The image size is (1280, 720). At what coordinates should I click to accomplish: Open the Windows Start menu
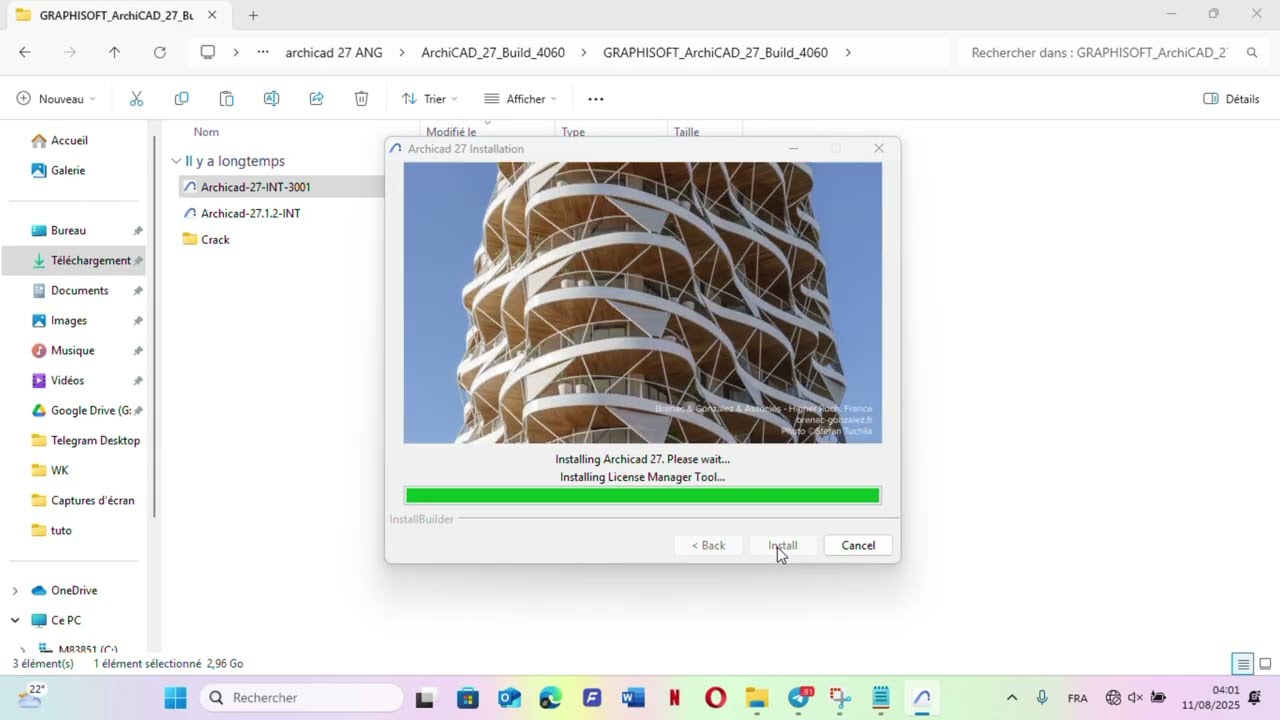pos(175,697)
